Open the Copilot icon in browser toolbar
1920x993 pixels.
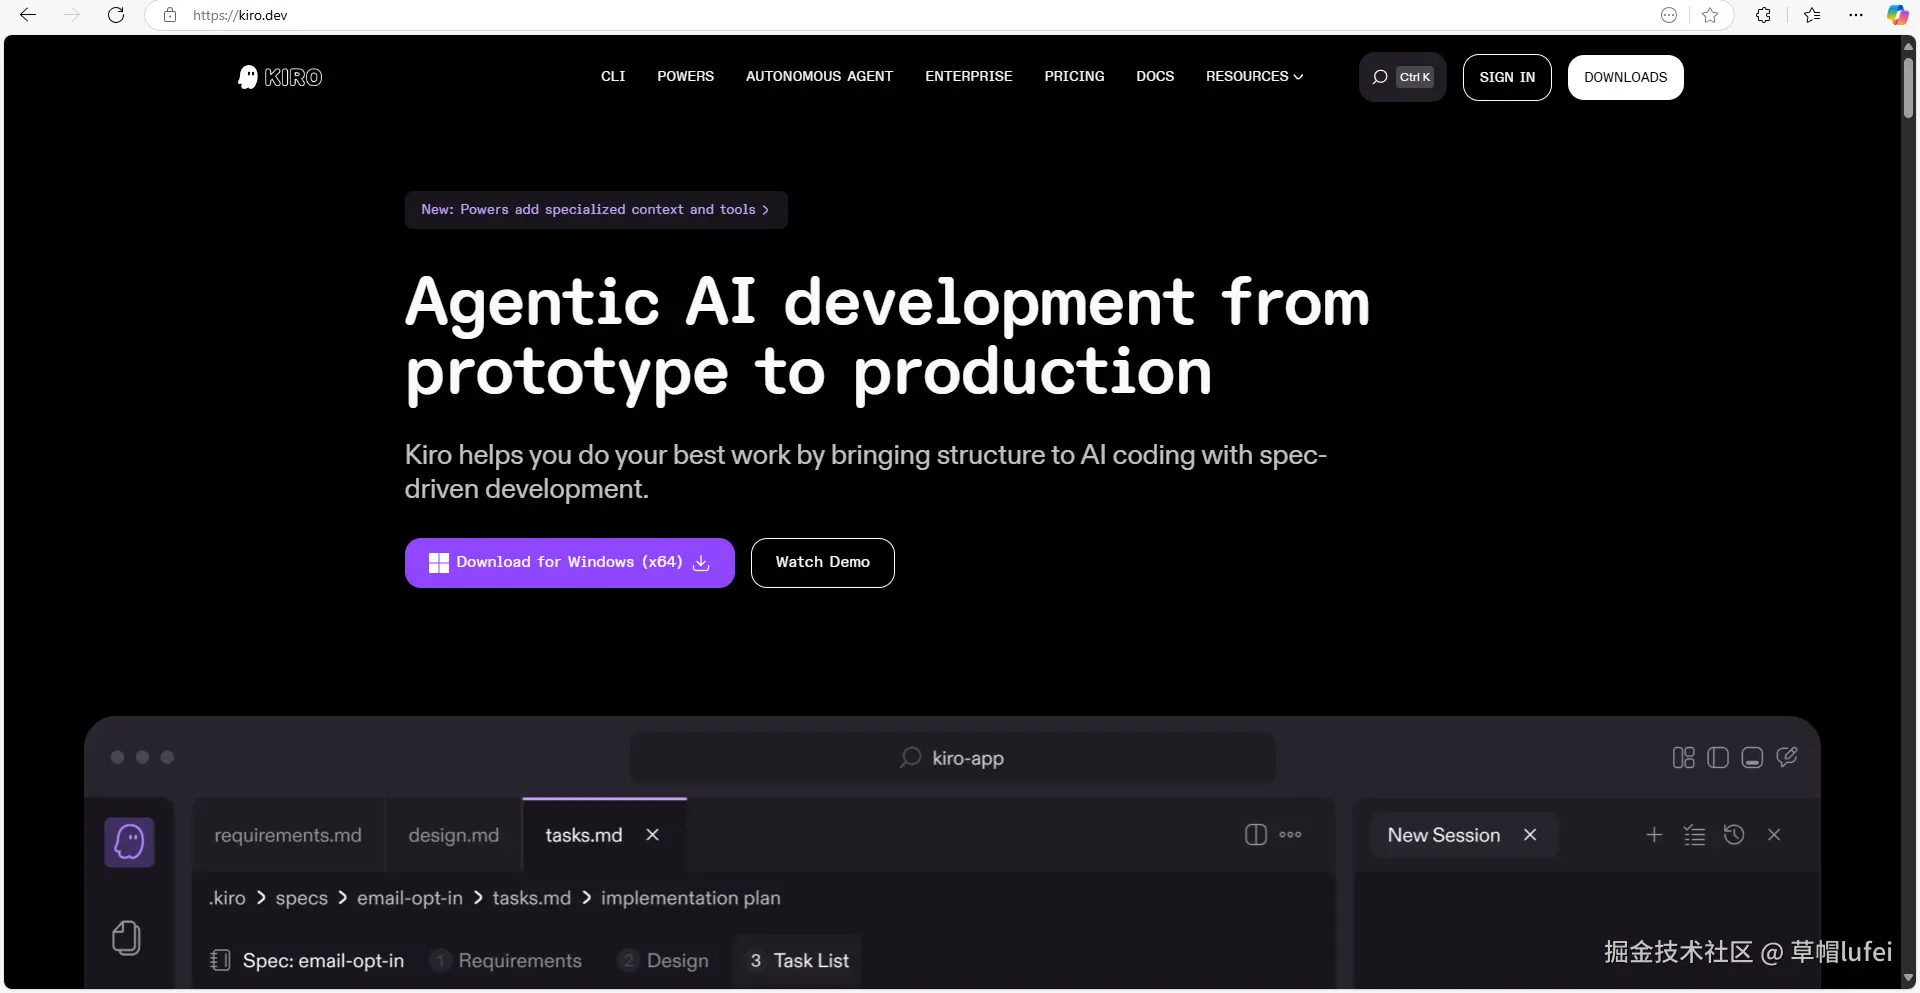point(1897,15)
